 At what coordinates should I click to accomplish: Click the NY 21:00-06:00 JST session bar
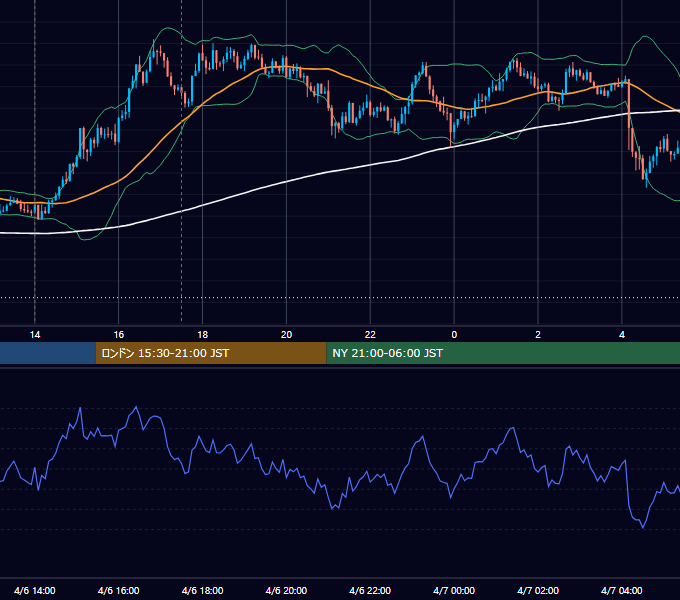pyautogui.click(x=503, y=353)
